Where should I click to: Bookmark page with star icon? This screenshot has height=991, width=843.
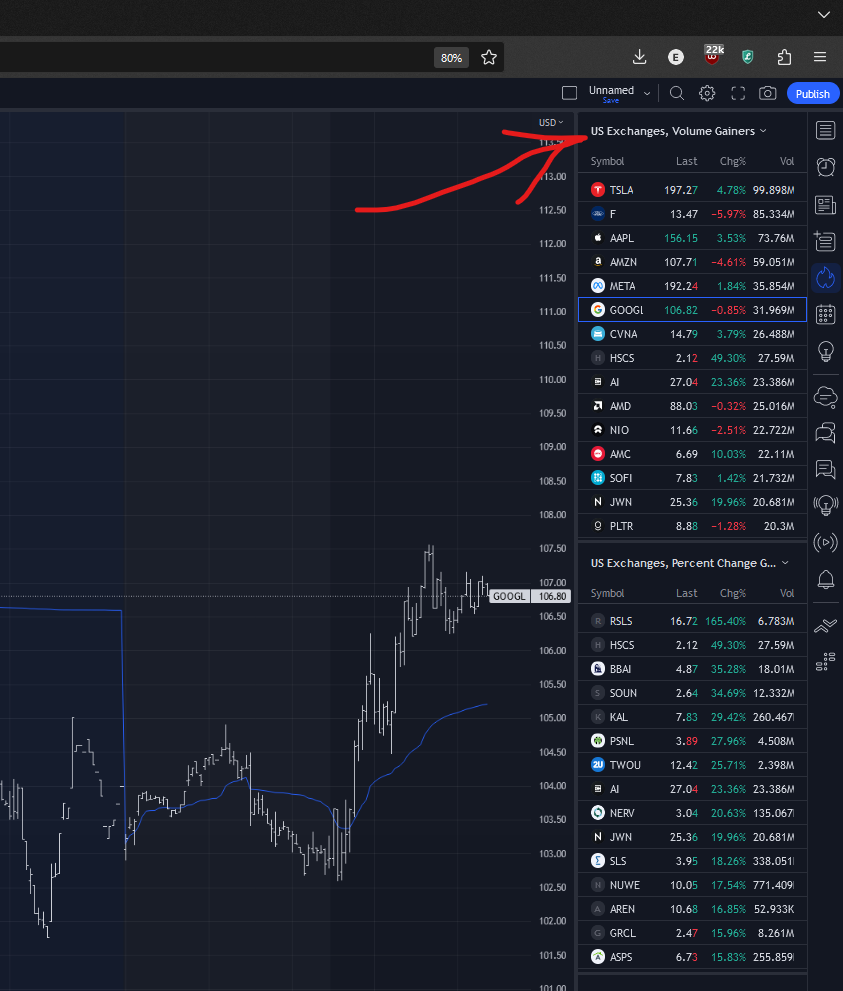488,58
